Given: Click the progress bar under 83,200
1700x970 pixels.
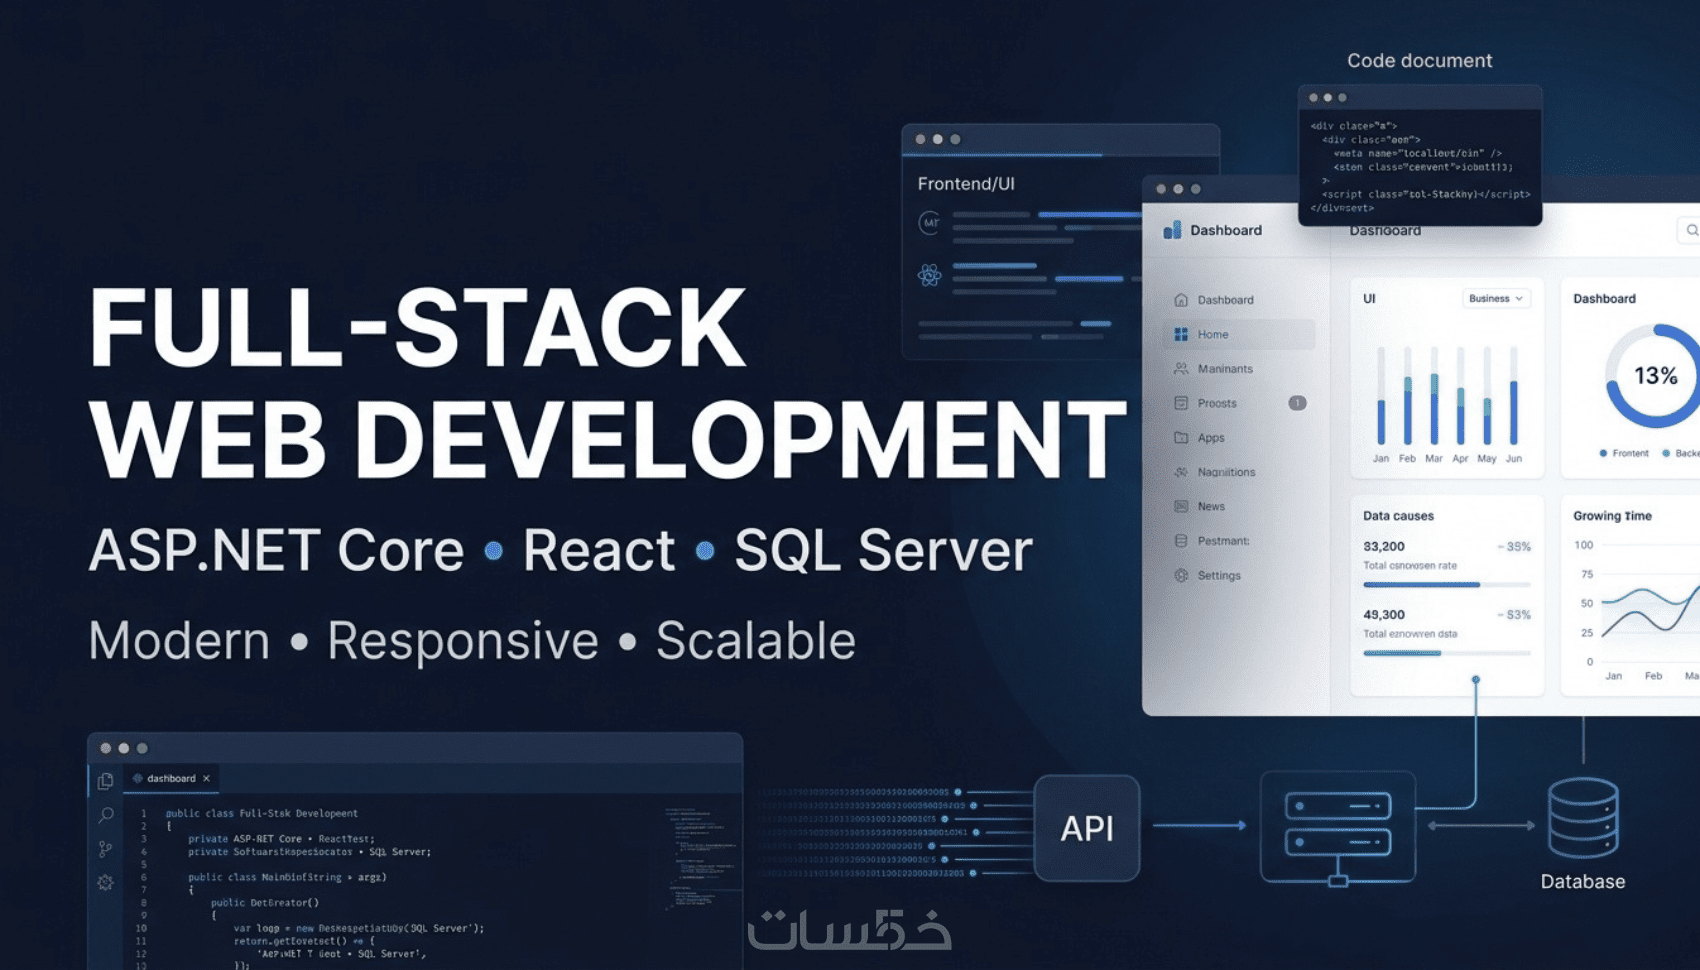Looking at the screenshot, I should [1446, 585].
